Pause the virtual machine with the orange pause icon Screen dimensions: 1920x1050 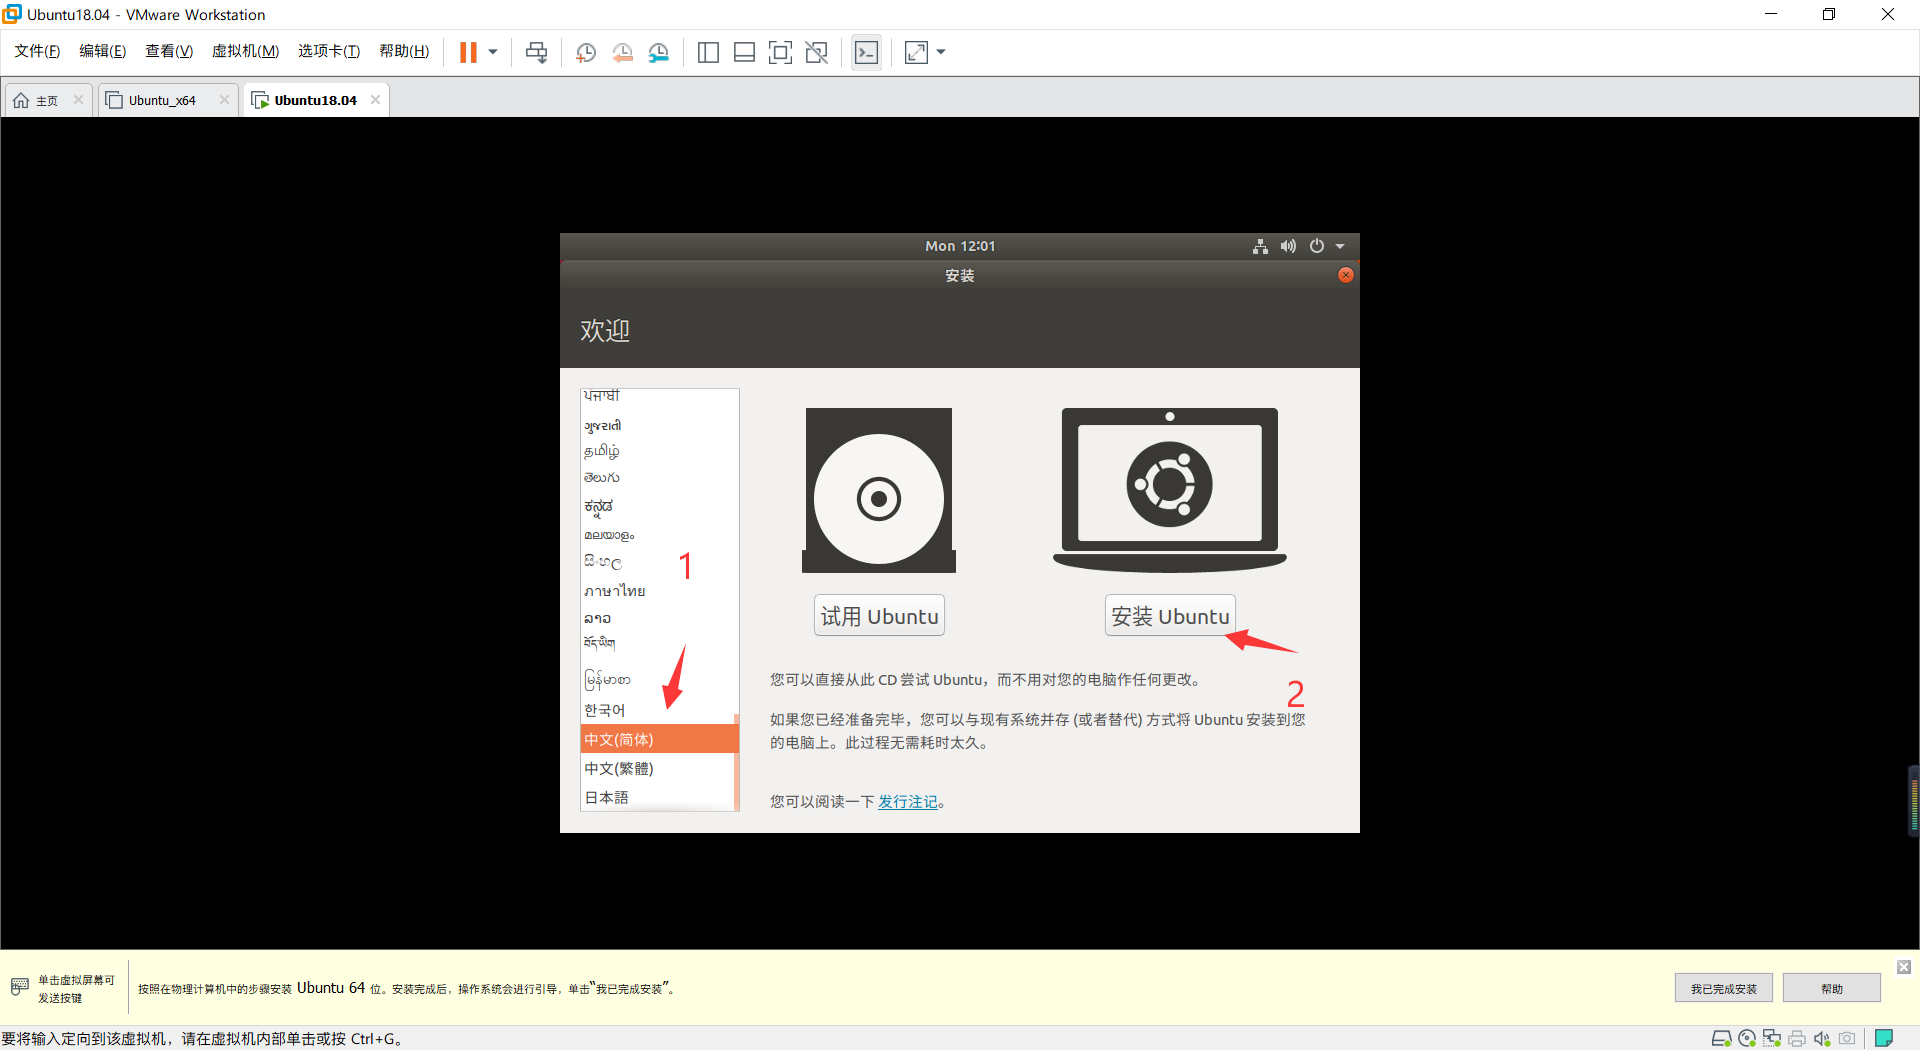coord(468,52)
